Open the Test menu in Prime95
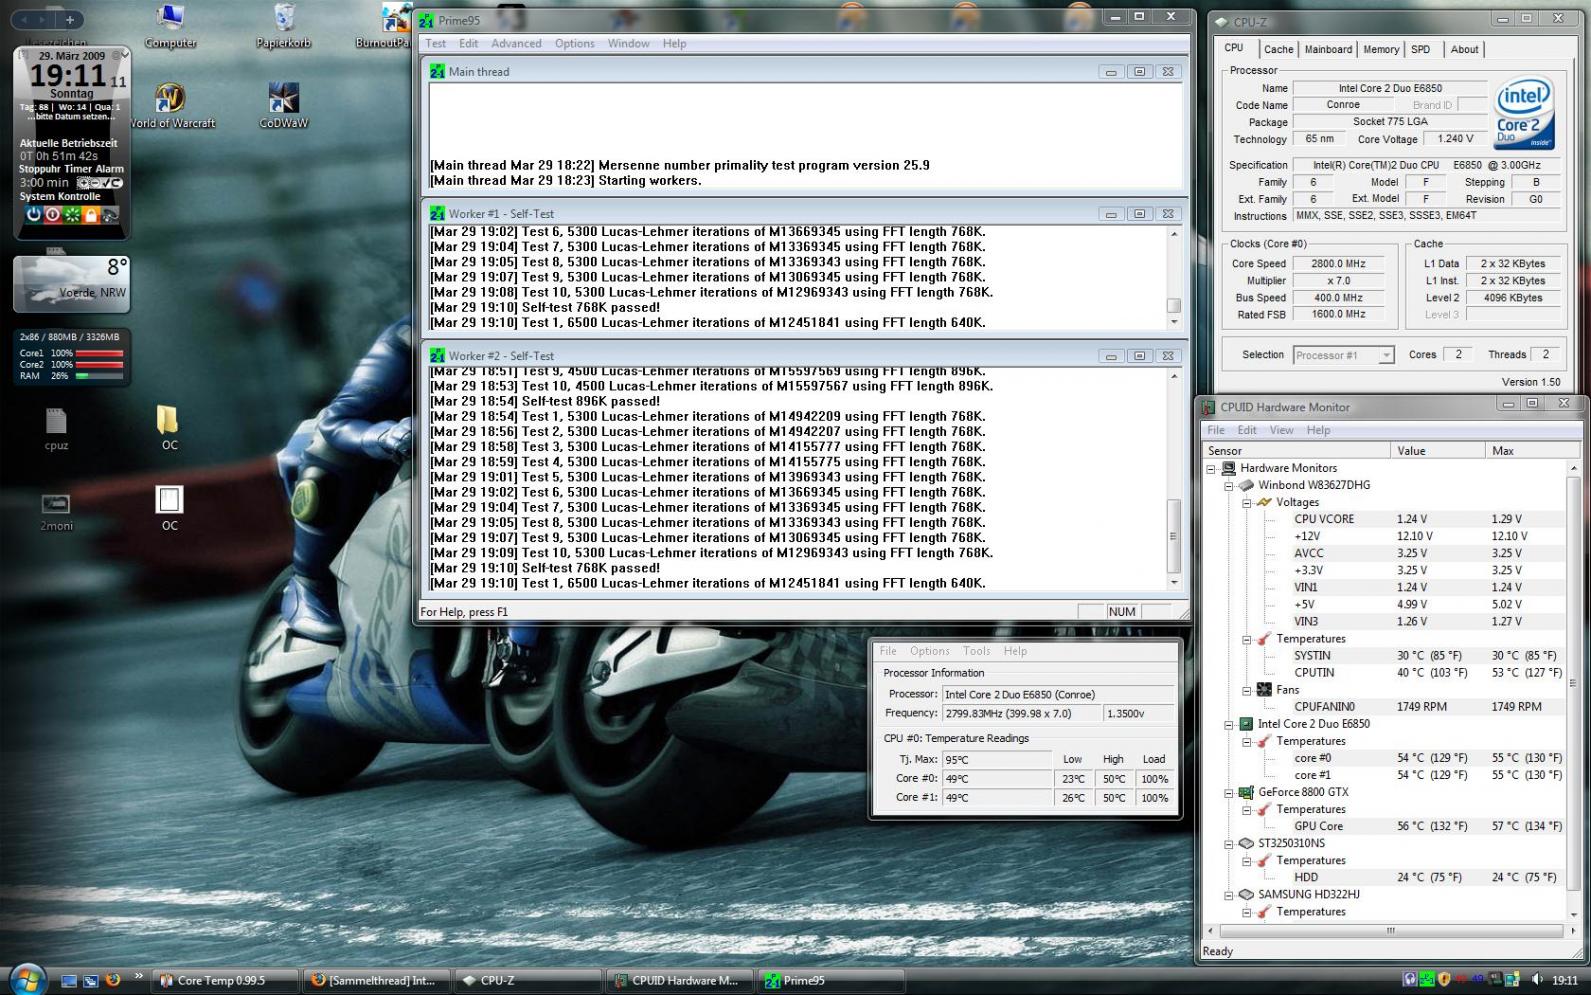 coord(436,43)
